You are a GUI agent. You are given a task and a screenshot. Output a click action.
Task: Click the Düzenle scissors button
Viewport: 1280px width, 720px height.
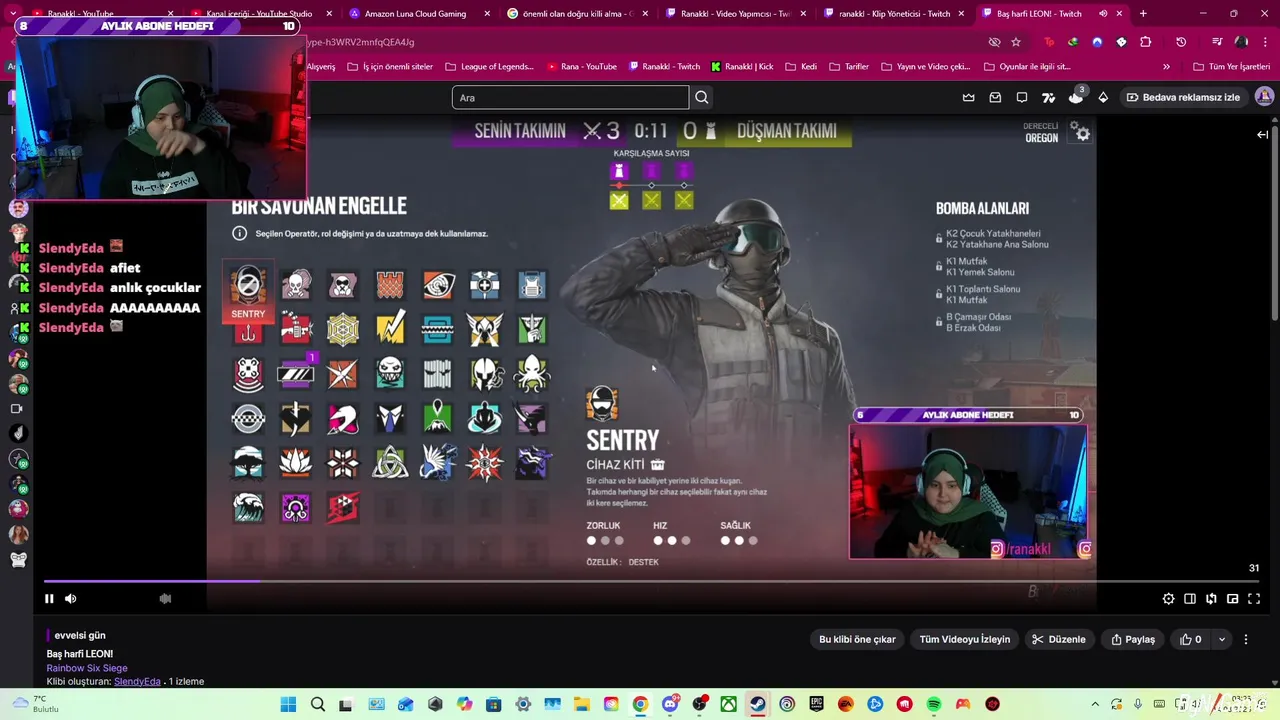(1059, 639)
